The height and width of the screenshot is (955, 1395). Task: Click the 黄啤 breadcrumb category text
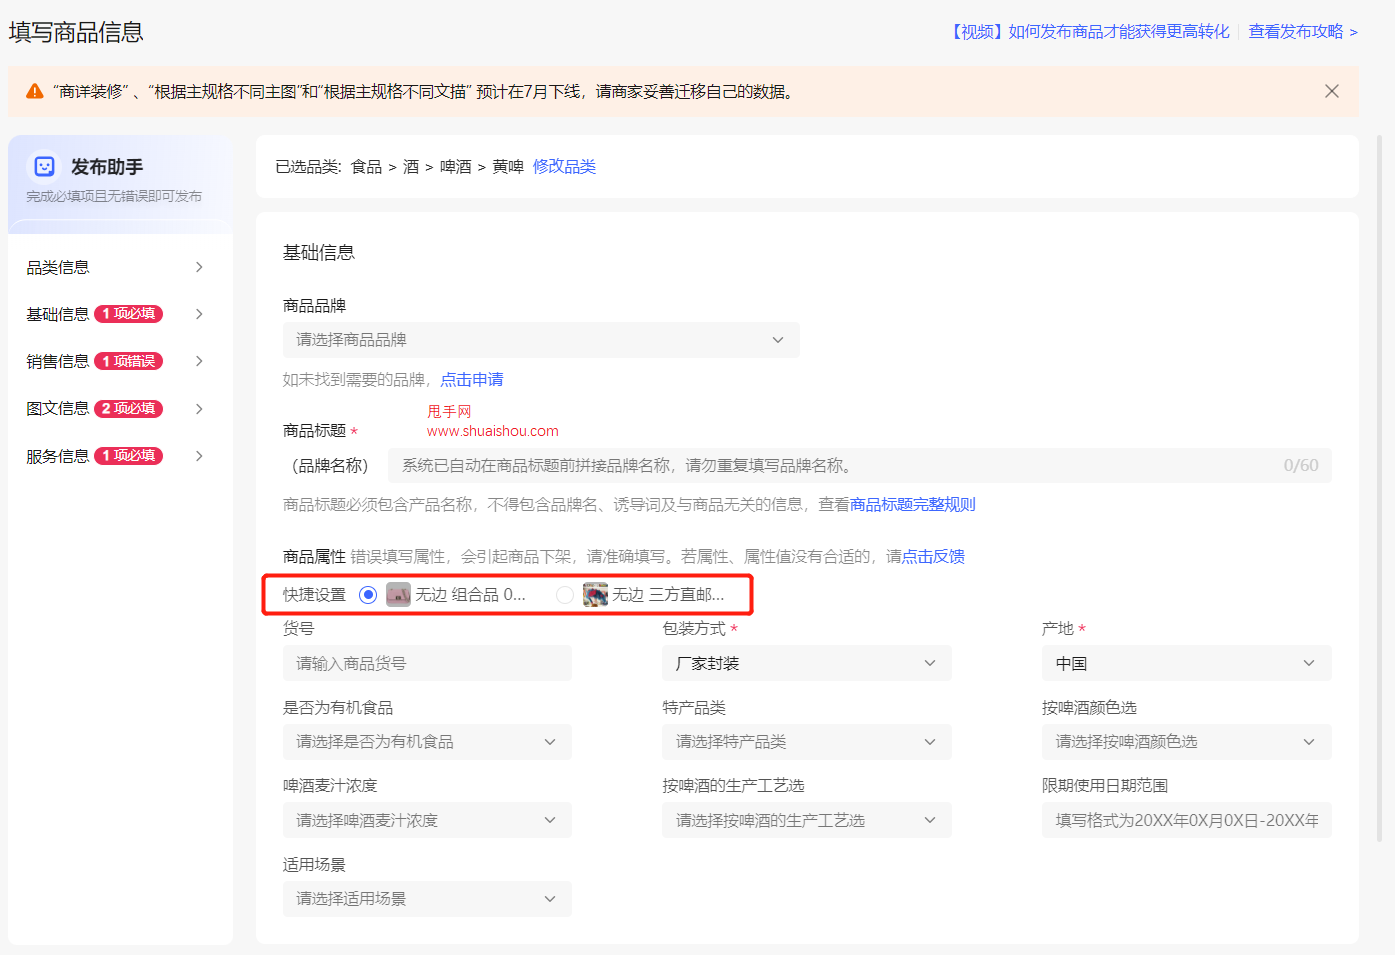tap(508, 167)
